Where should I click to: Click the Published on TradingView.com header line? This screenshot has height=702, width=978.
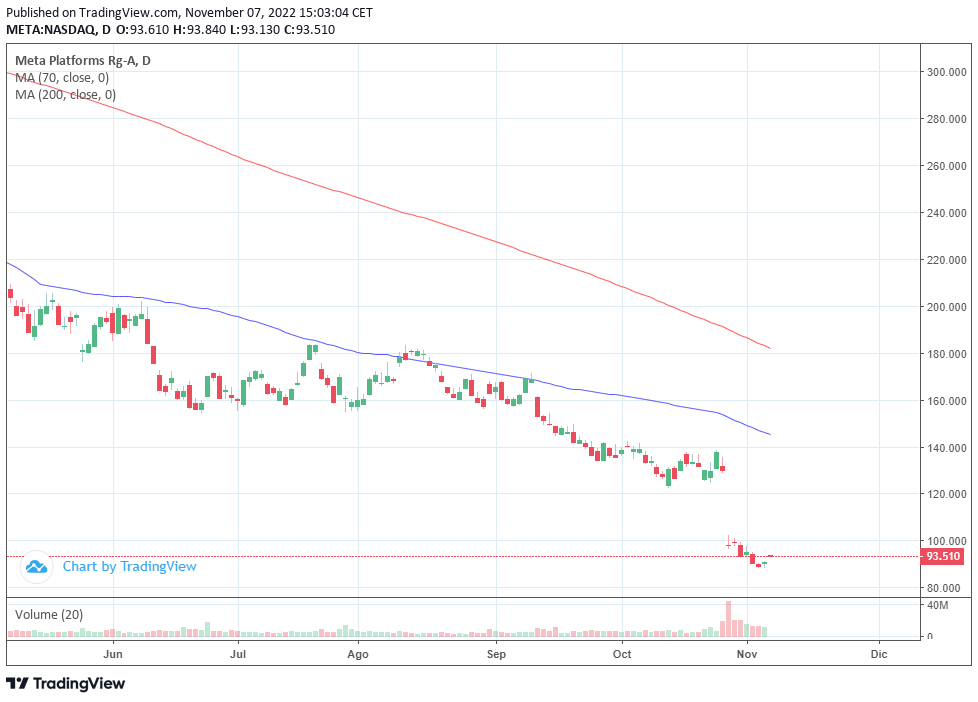190,12
